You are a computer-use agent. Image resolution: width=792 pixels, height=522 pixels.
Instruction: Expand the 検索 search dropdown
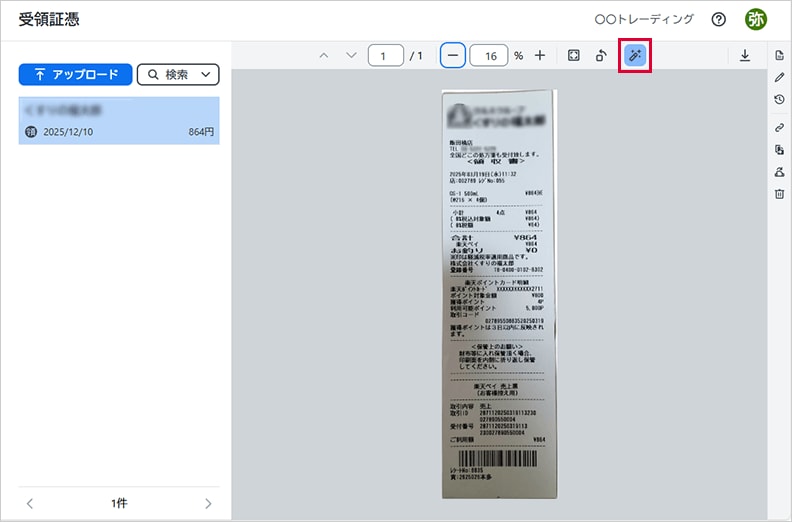tap(178, 74)
